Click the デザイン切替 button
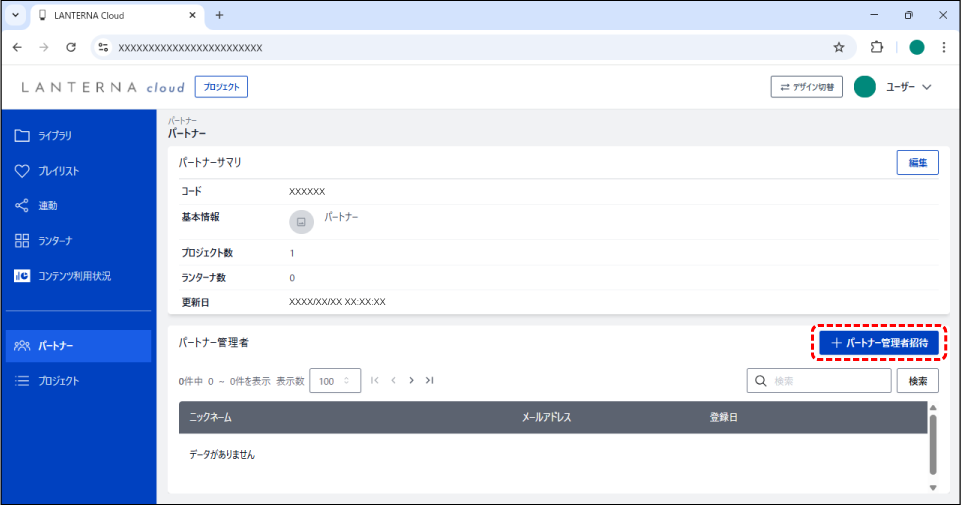Viewport: 961px width, 505px height. click(x=806, y=88)
